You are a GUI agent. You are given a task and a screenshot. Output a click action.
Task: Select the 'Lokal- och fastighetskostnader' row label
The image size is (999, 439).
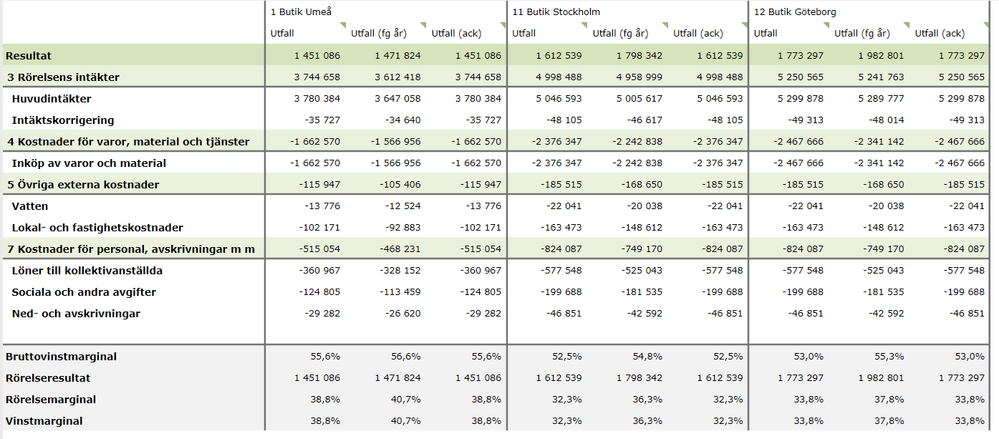pos(83,227)
